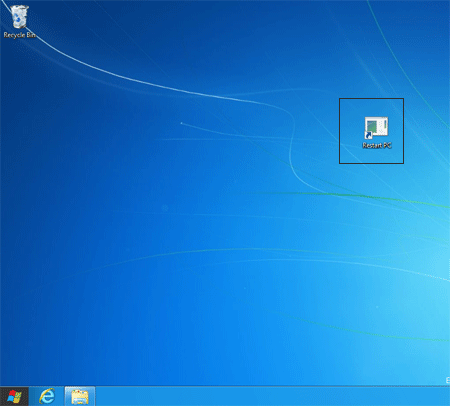Image resolution: width=450 pixels, height=406 pixels.
Task: Launch Internet Explorer from the taskbar
Action: pos(47,397)
